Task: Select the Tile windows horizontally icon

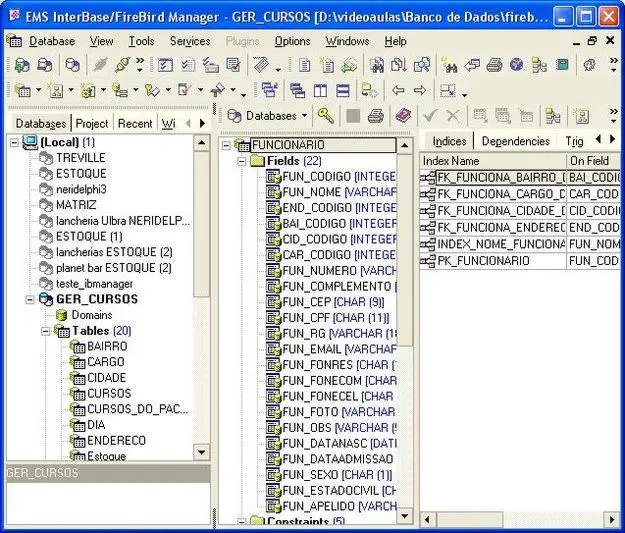Action: (x=342, y=91)
